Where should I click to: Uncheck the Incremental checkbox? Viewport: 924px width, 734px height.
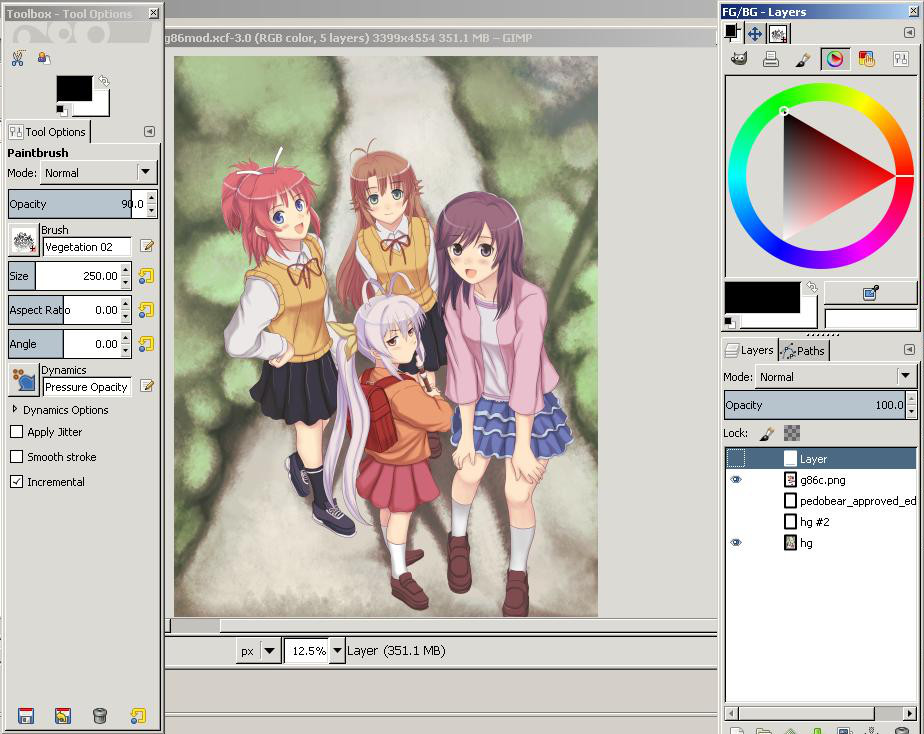coord(16,481)
